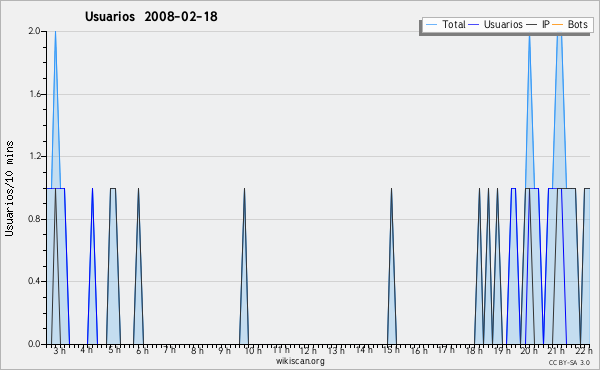Viewport: 600px width, 370px height.
Task: Click the light blue Total legend line
Action: coord(431,25)
